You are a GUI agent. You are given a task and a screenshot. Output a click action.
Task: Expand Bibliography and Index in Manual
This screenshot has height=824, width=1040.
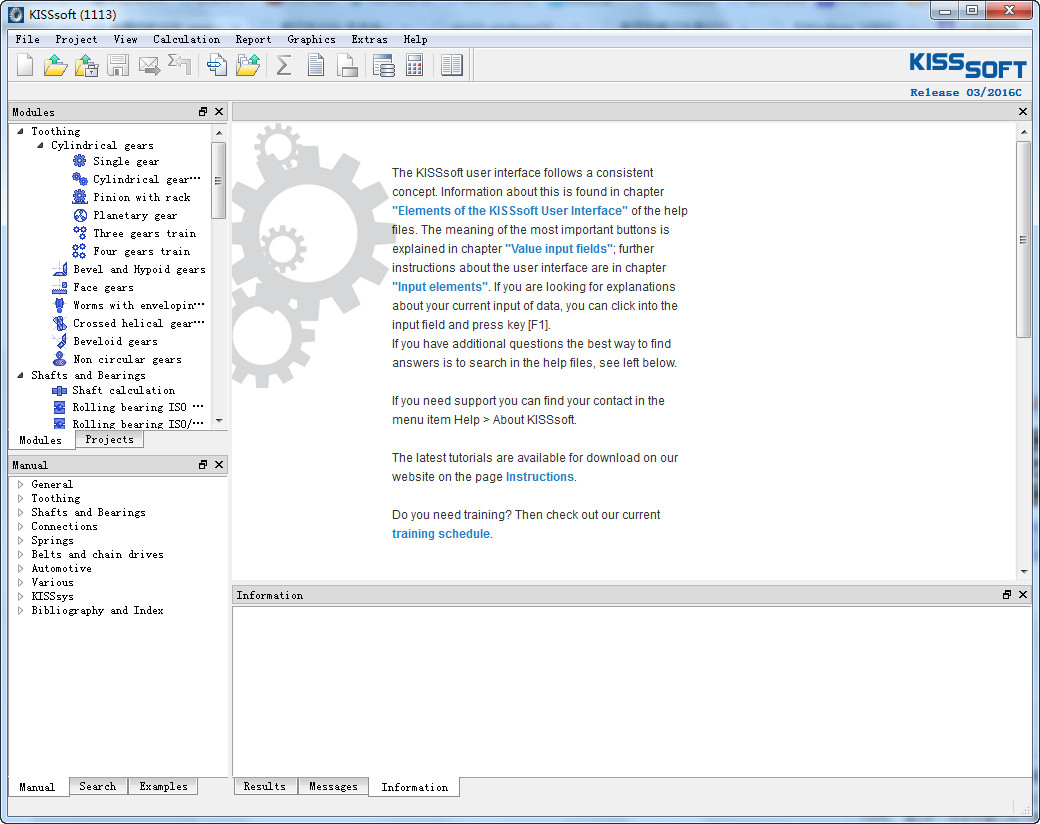tap(21, 610)
